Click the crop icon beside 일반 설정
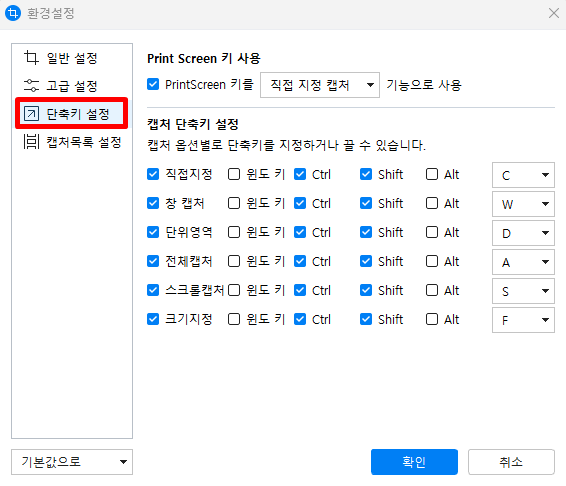This screenshot has height=486, width=566. (x=31, y=58)
